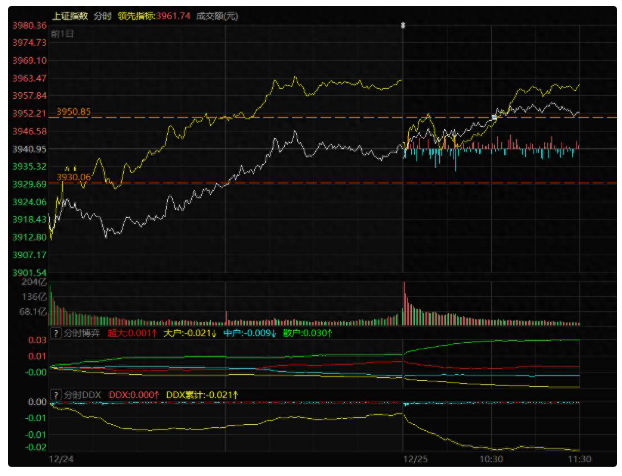622x476 pixels.
Task: Open the 分时博弈 indicator name
Action: click(82, 332)
